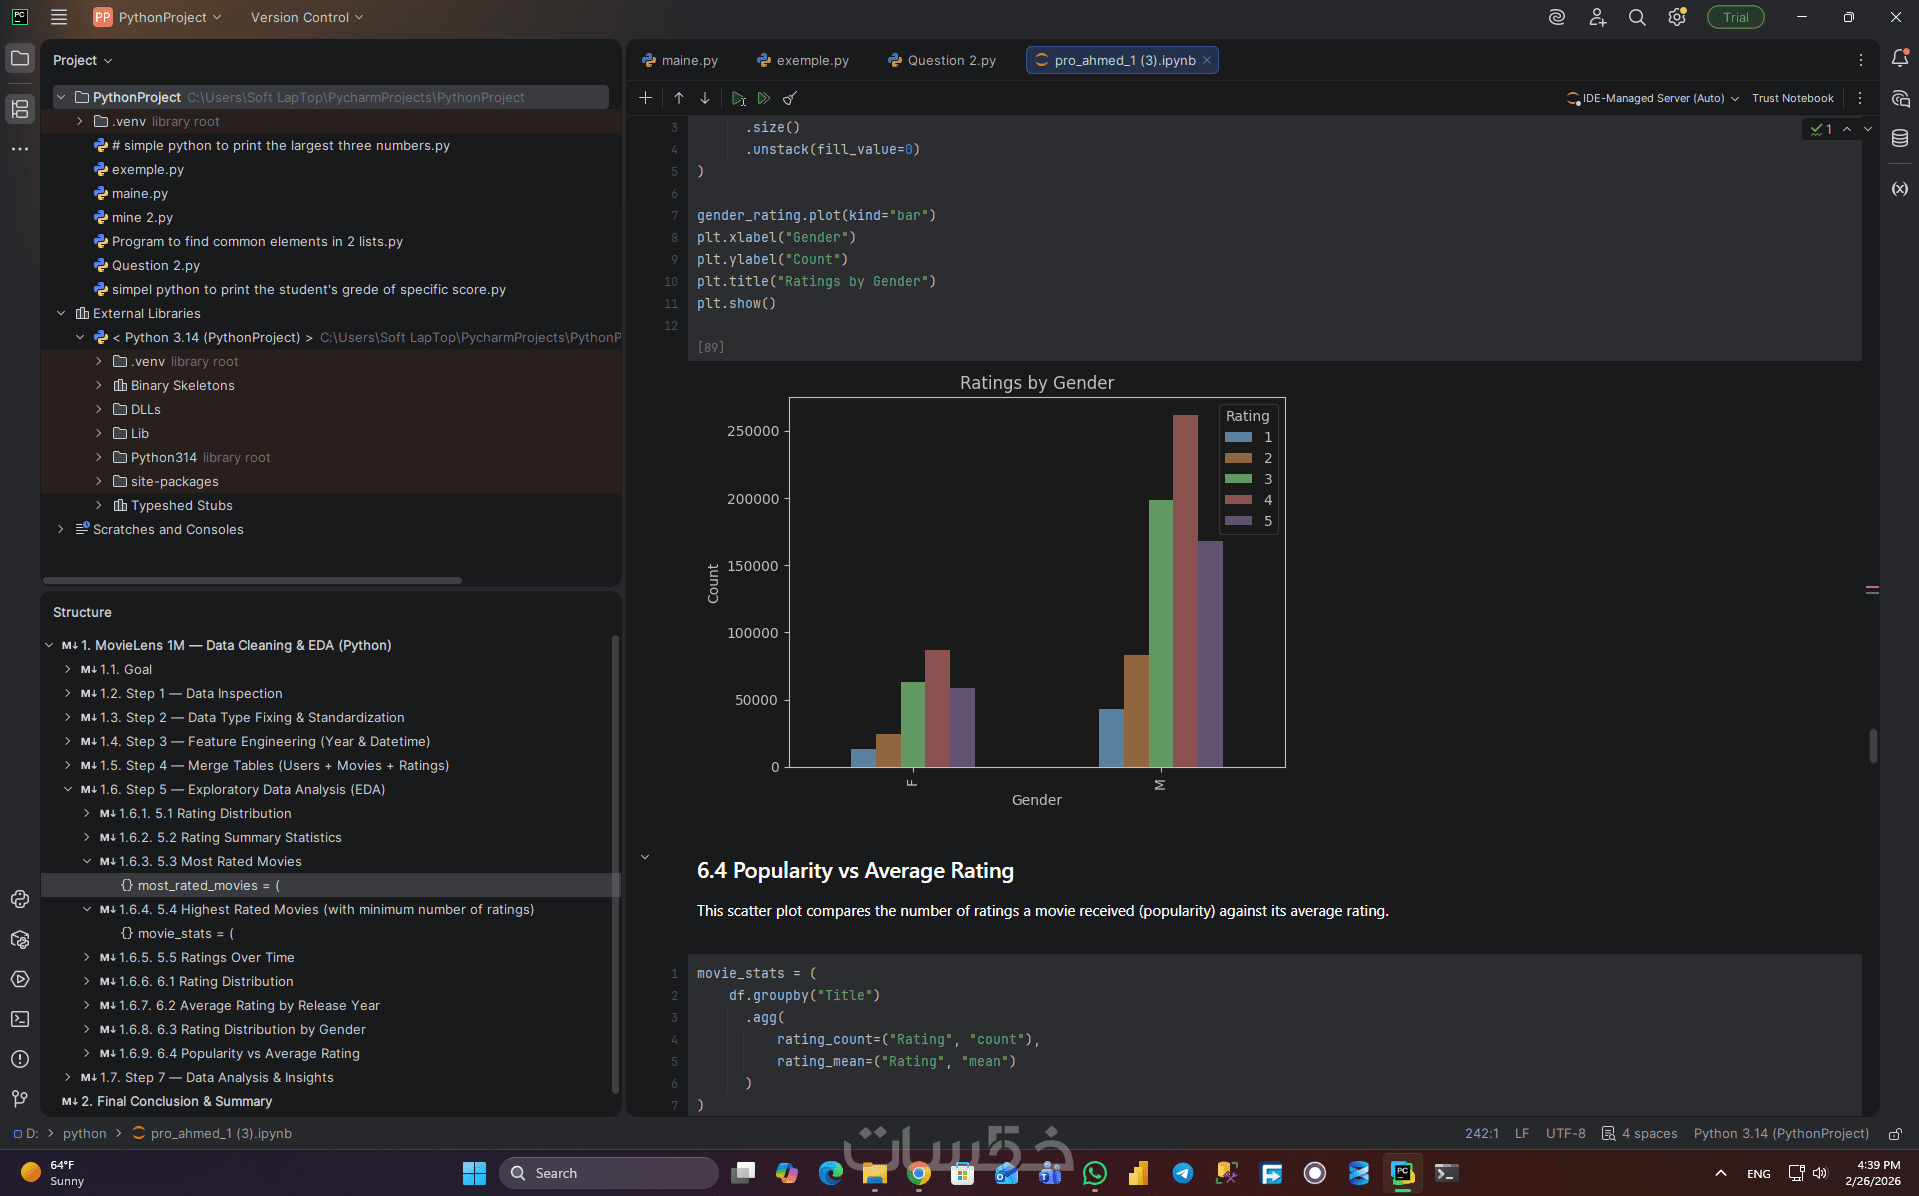Click the editor vertical scrollbar thumb

click(x=1872, y=745)
